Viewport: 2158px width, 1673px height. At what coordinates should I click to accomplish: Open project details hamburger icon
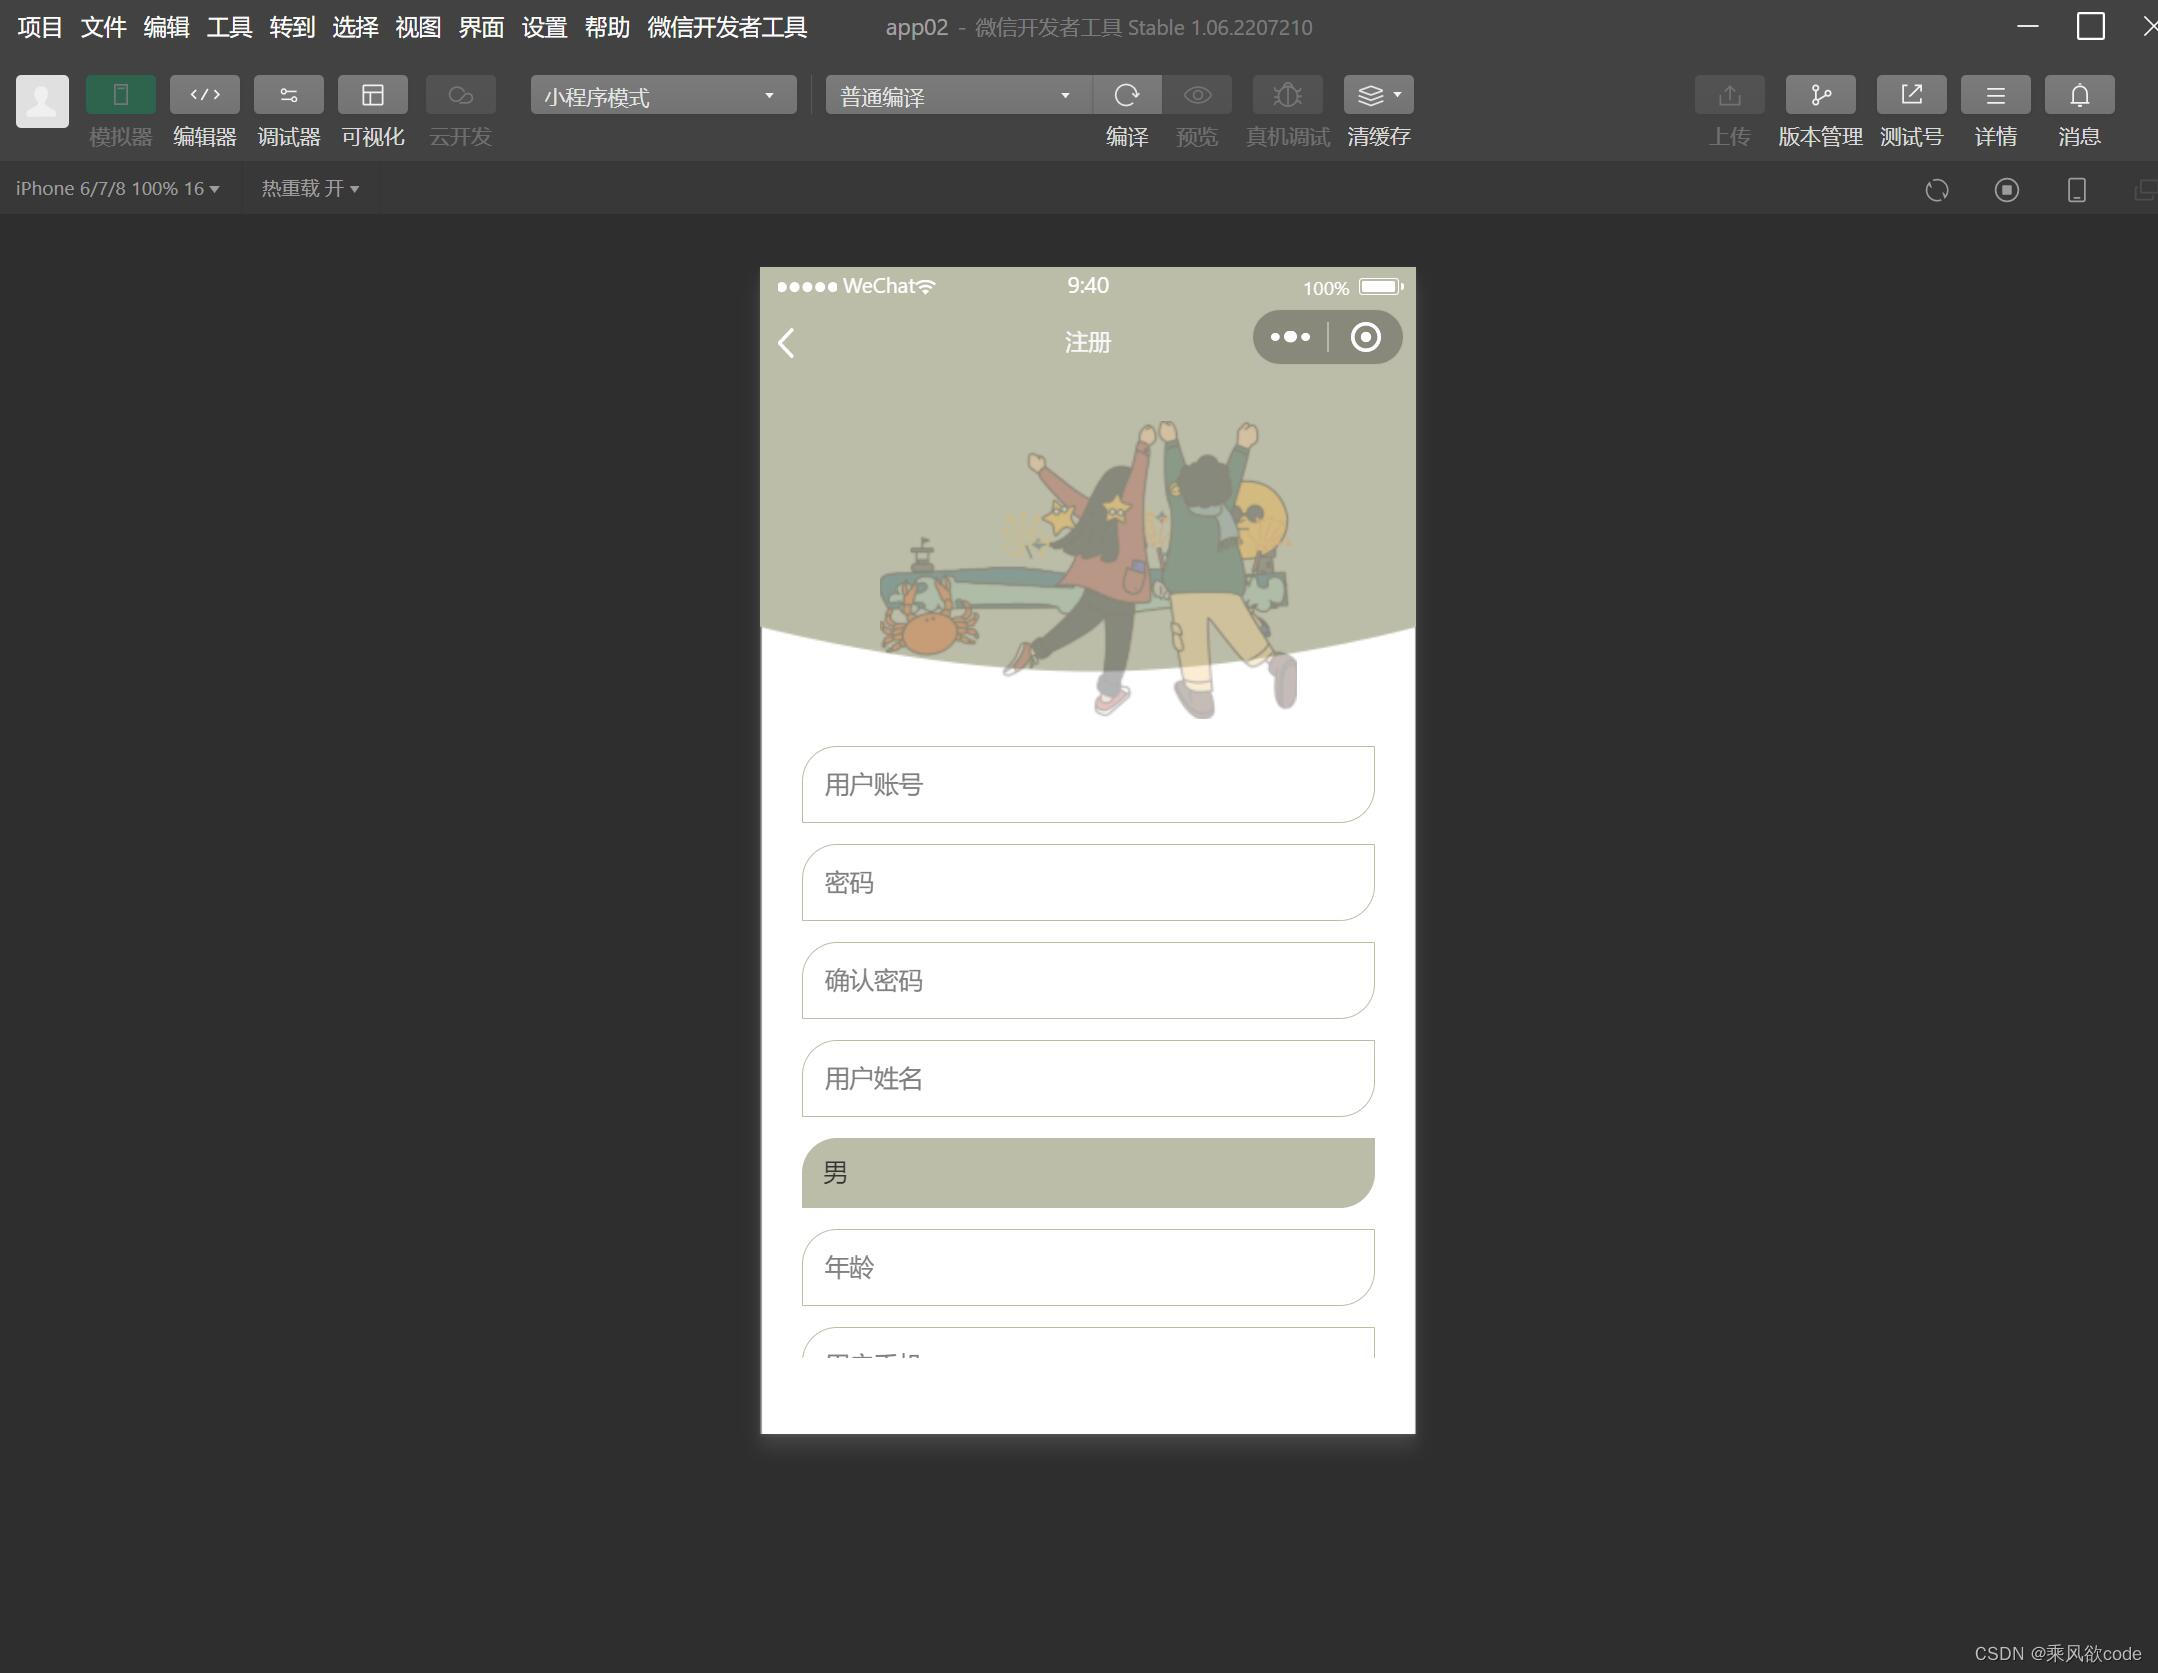tap(1994, 95)
